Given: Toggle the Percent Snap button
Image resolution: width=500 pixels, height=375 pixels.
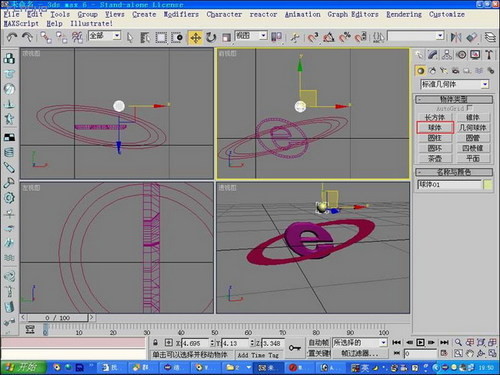Looking at the screenshot, I should pos(345,37).
